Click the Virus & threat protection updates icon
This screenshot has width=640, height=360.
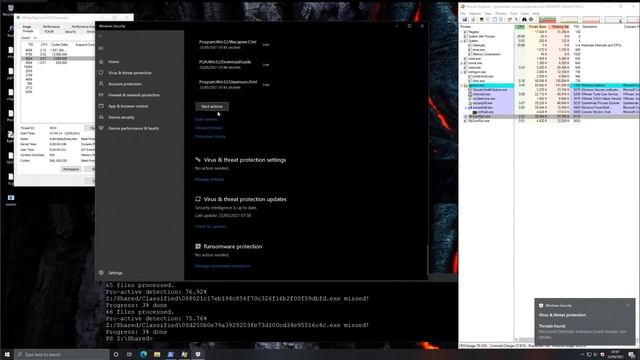pyautogui.click(x=198, y=199)
